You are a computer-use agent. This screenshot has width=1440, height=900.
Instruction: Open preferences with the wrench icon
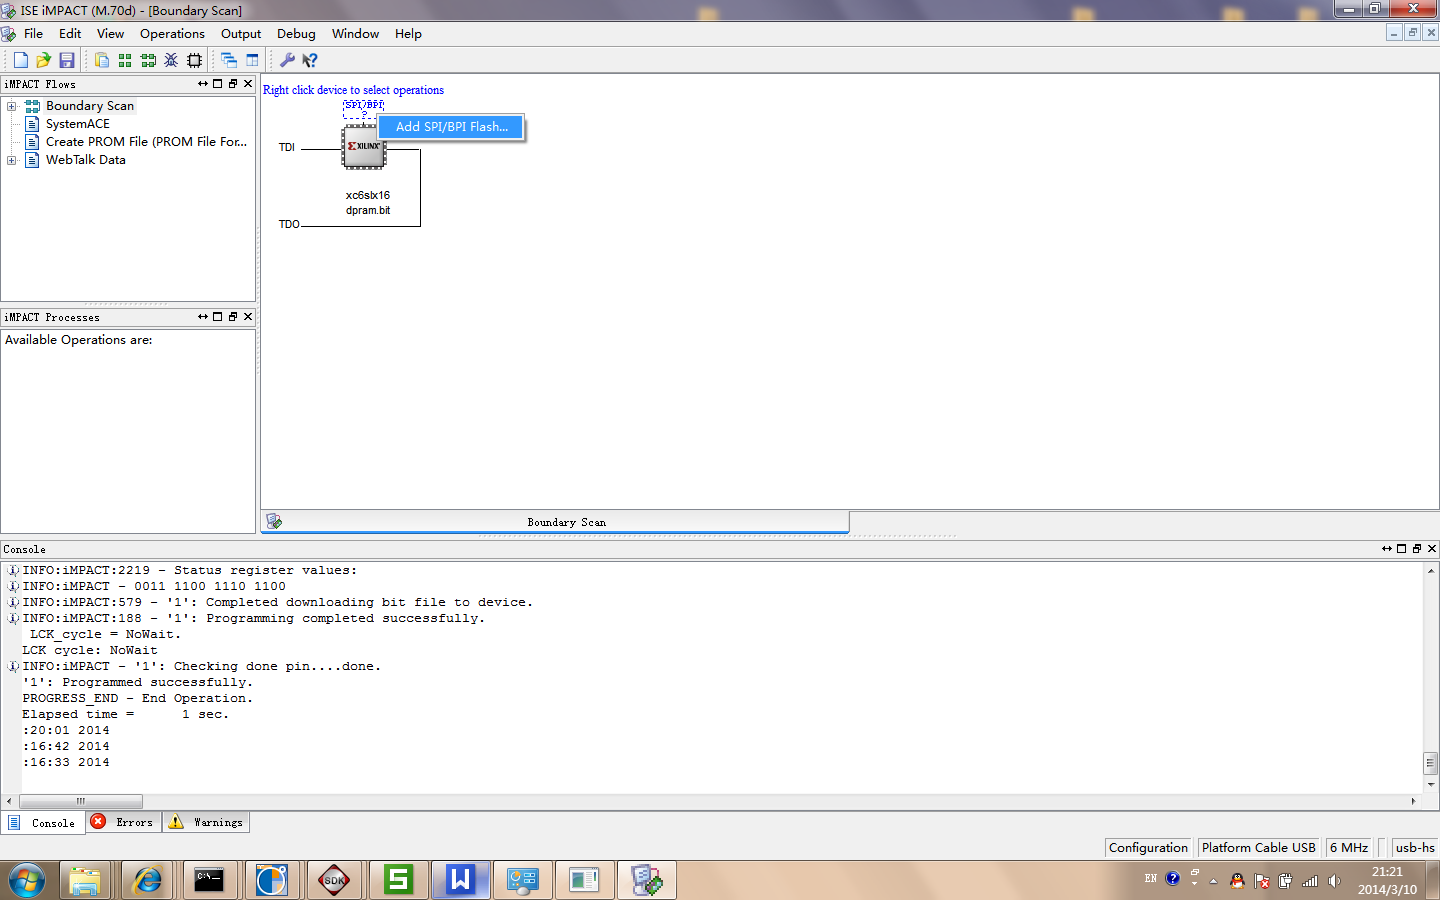(x=287, y=60)
